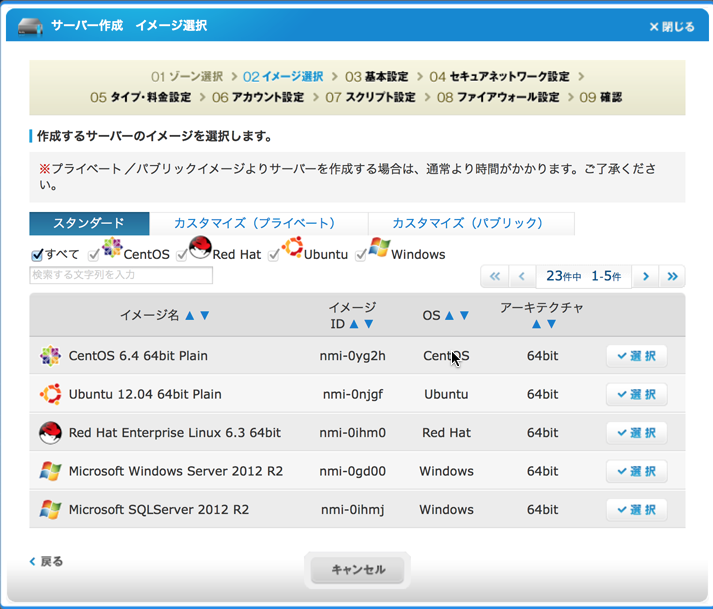Click the Red Hat Enterprise Linux row icon
Image resolution: width=713 pixels, height=609 pixels.
50,433
